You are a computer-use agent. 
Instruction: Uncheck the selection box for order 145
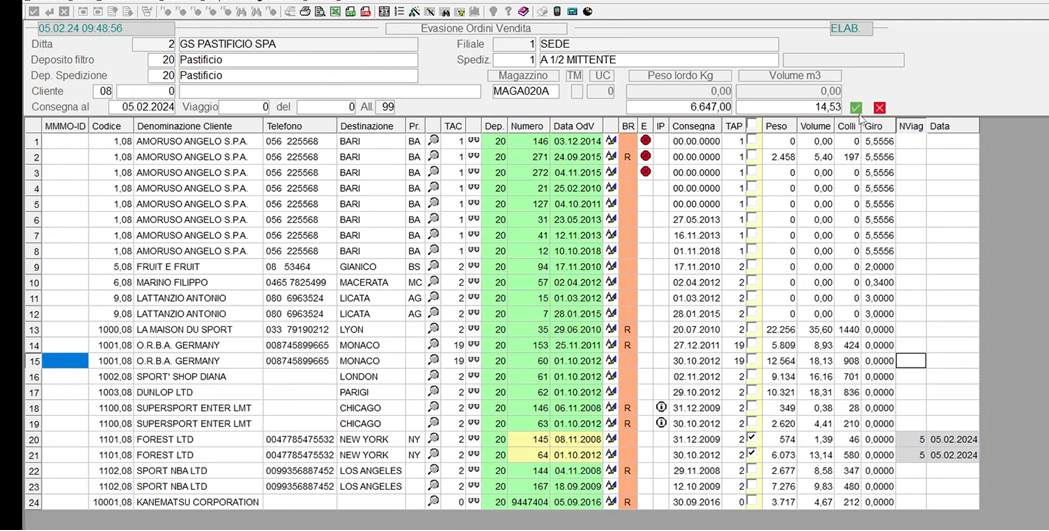[752, 439]
